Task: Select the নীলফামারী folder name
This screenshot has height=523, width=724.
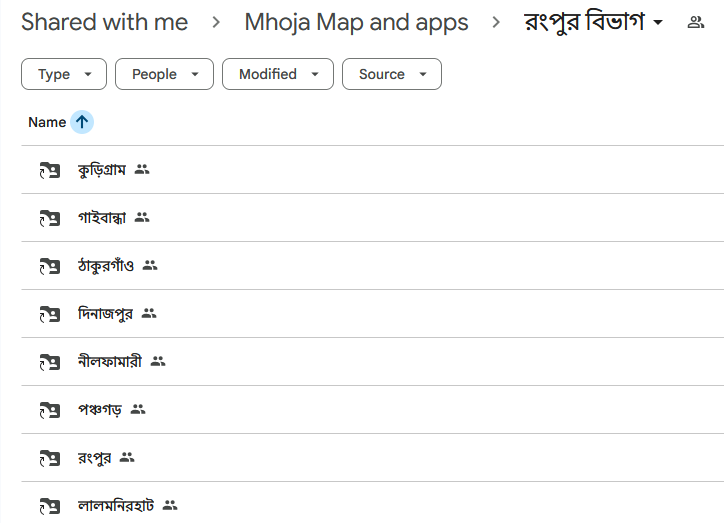Action: 110,361
